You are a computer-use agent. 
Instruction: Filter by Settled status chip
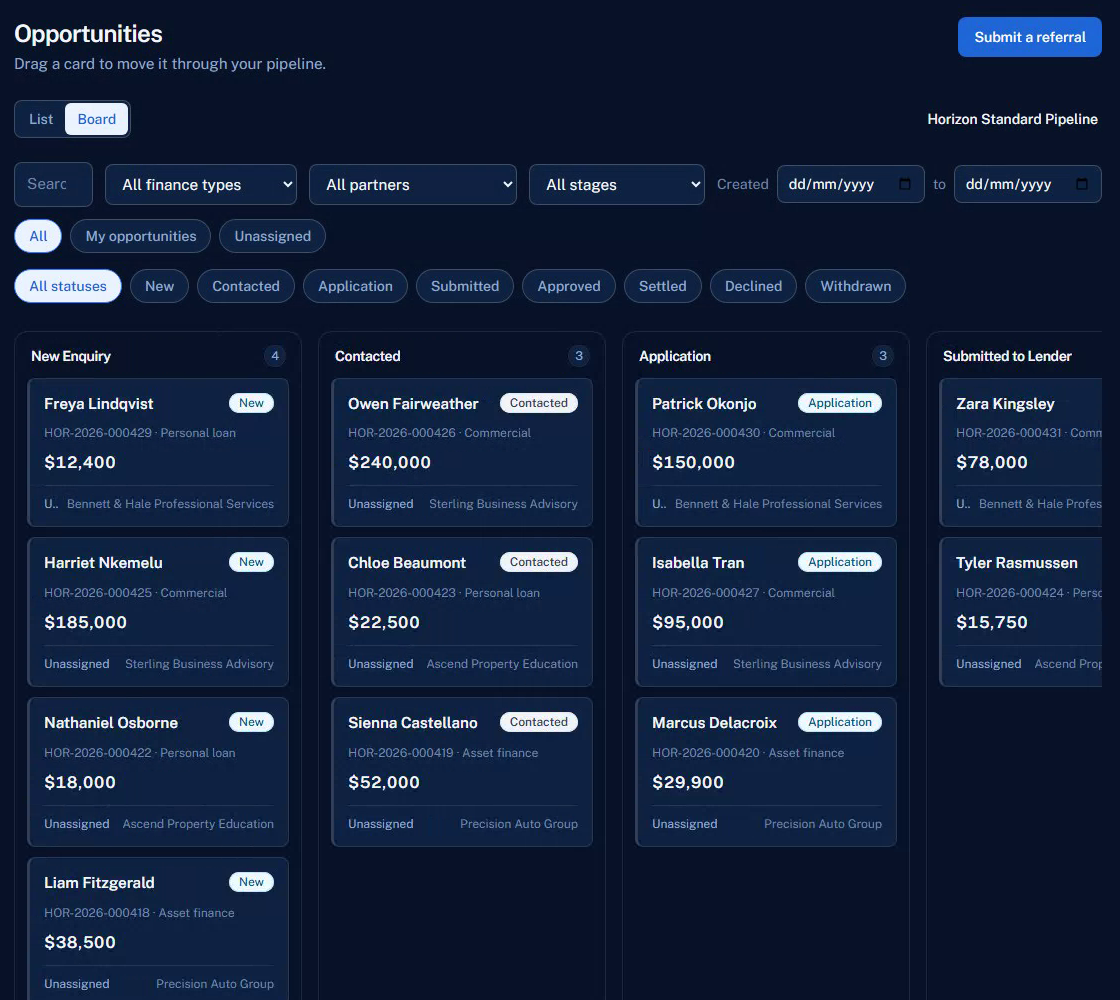click(x=663, y=286)
